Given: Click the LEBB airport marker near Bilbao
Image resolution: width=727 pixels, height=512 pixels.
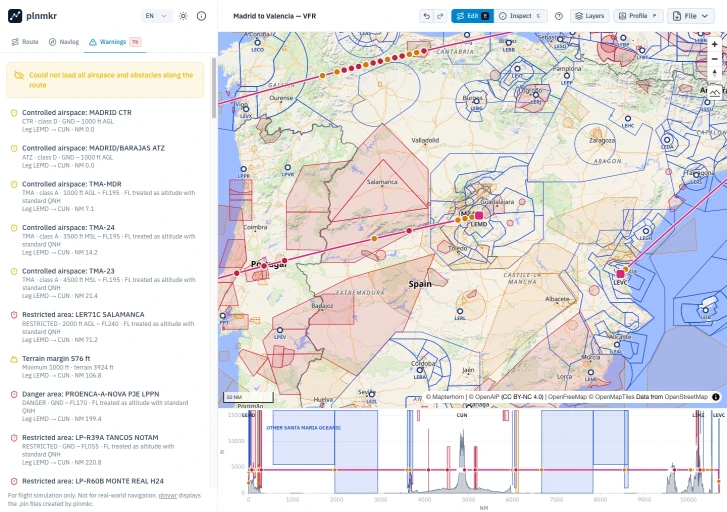Looking at the screenshot, I should pos(509,43).
